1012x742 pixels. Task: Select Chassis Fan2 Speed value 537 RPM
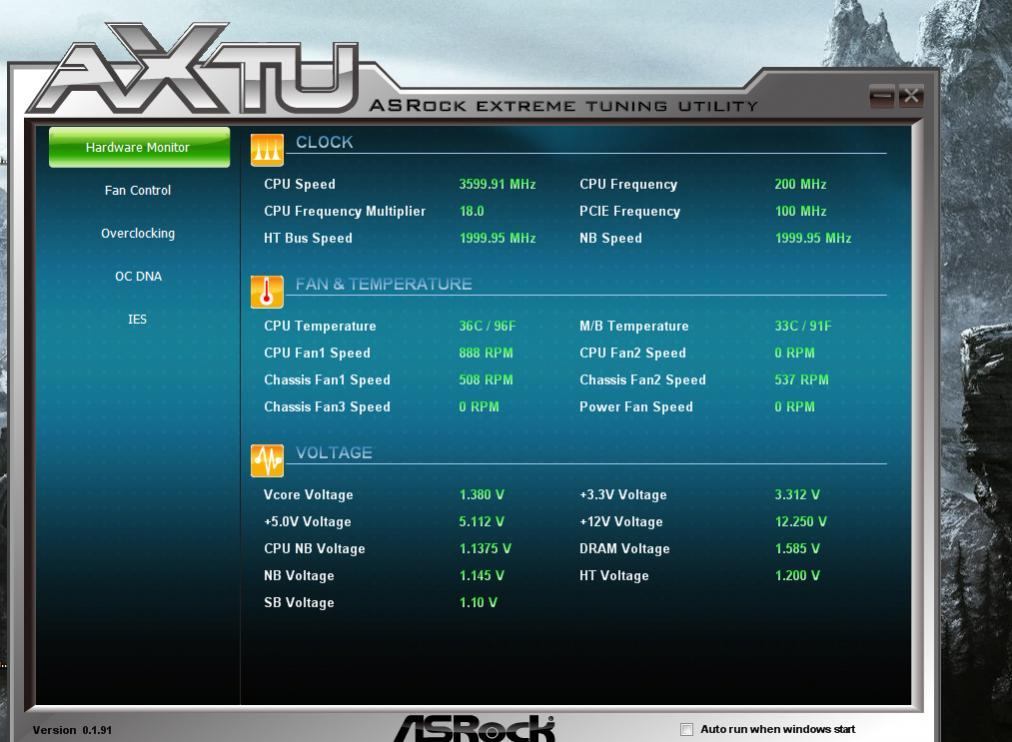[x=802, y=380]
